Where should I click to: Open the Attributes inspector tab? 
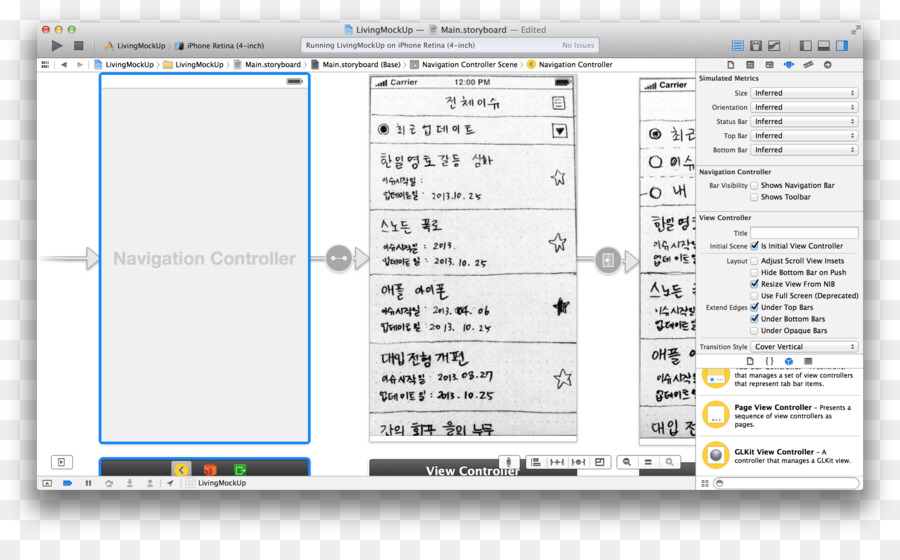pyautogui.click(x=789, y=64)
